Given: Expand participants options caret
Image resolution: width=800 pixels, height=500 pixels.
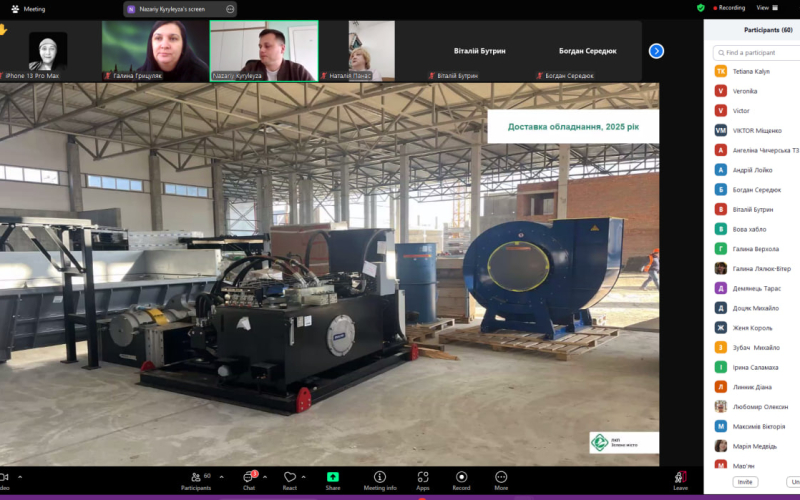Looking at the screenshot, I should pos(221,477).
